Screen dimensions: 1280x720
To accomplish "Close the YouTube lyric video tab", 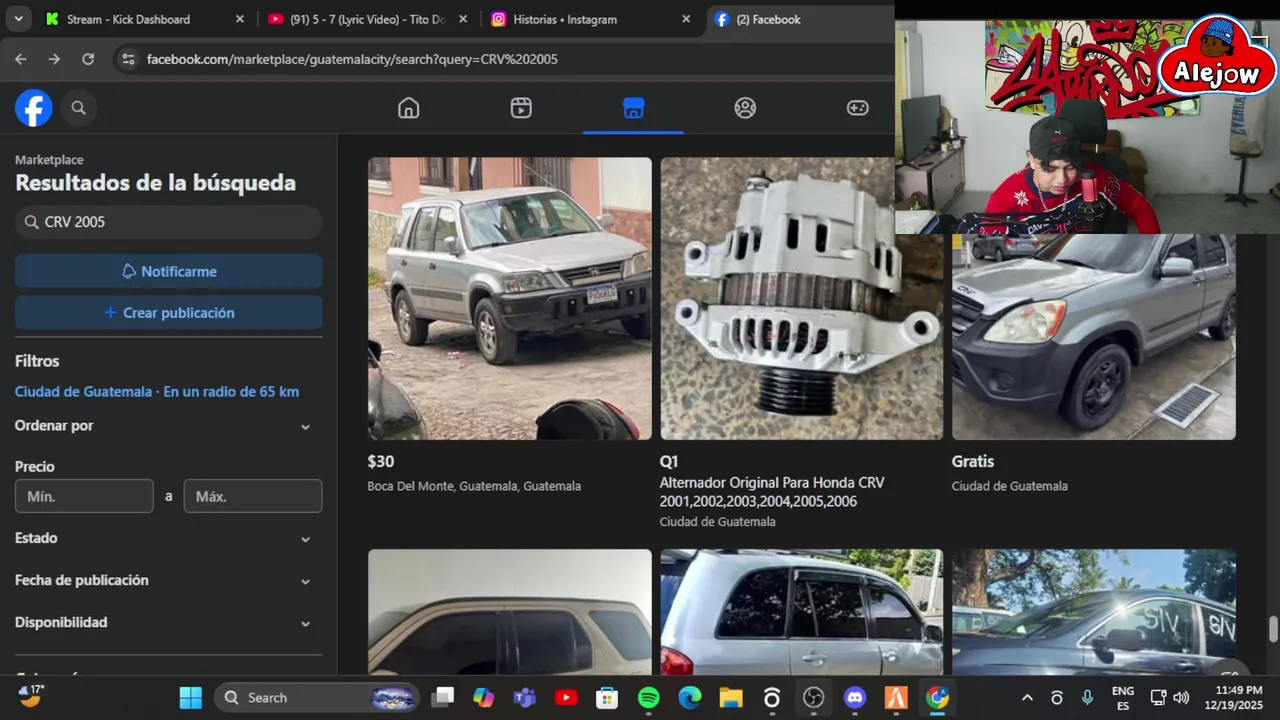I will 462,19.
